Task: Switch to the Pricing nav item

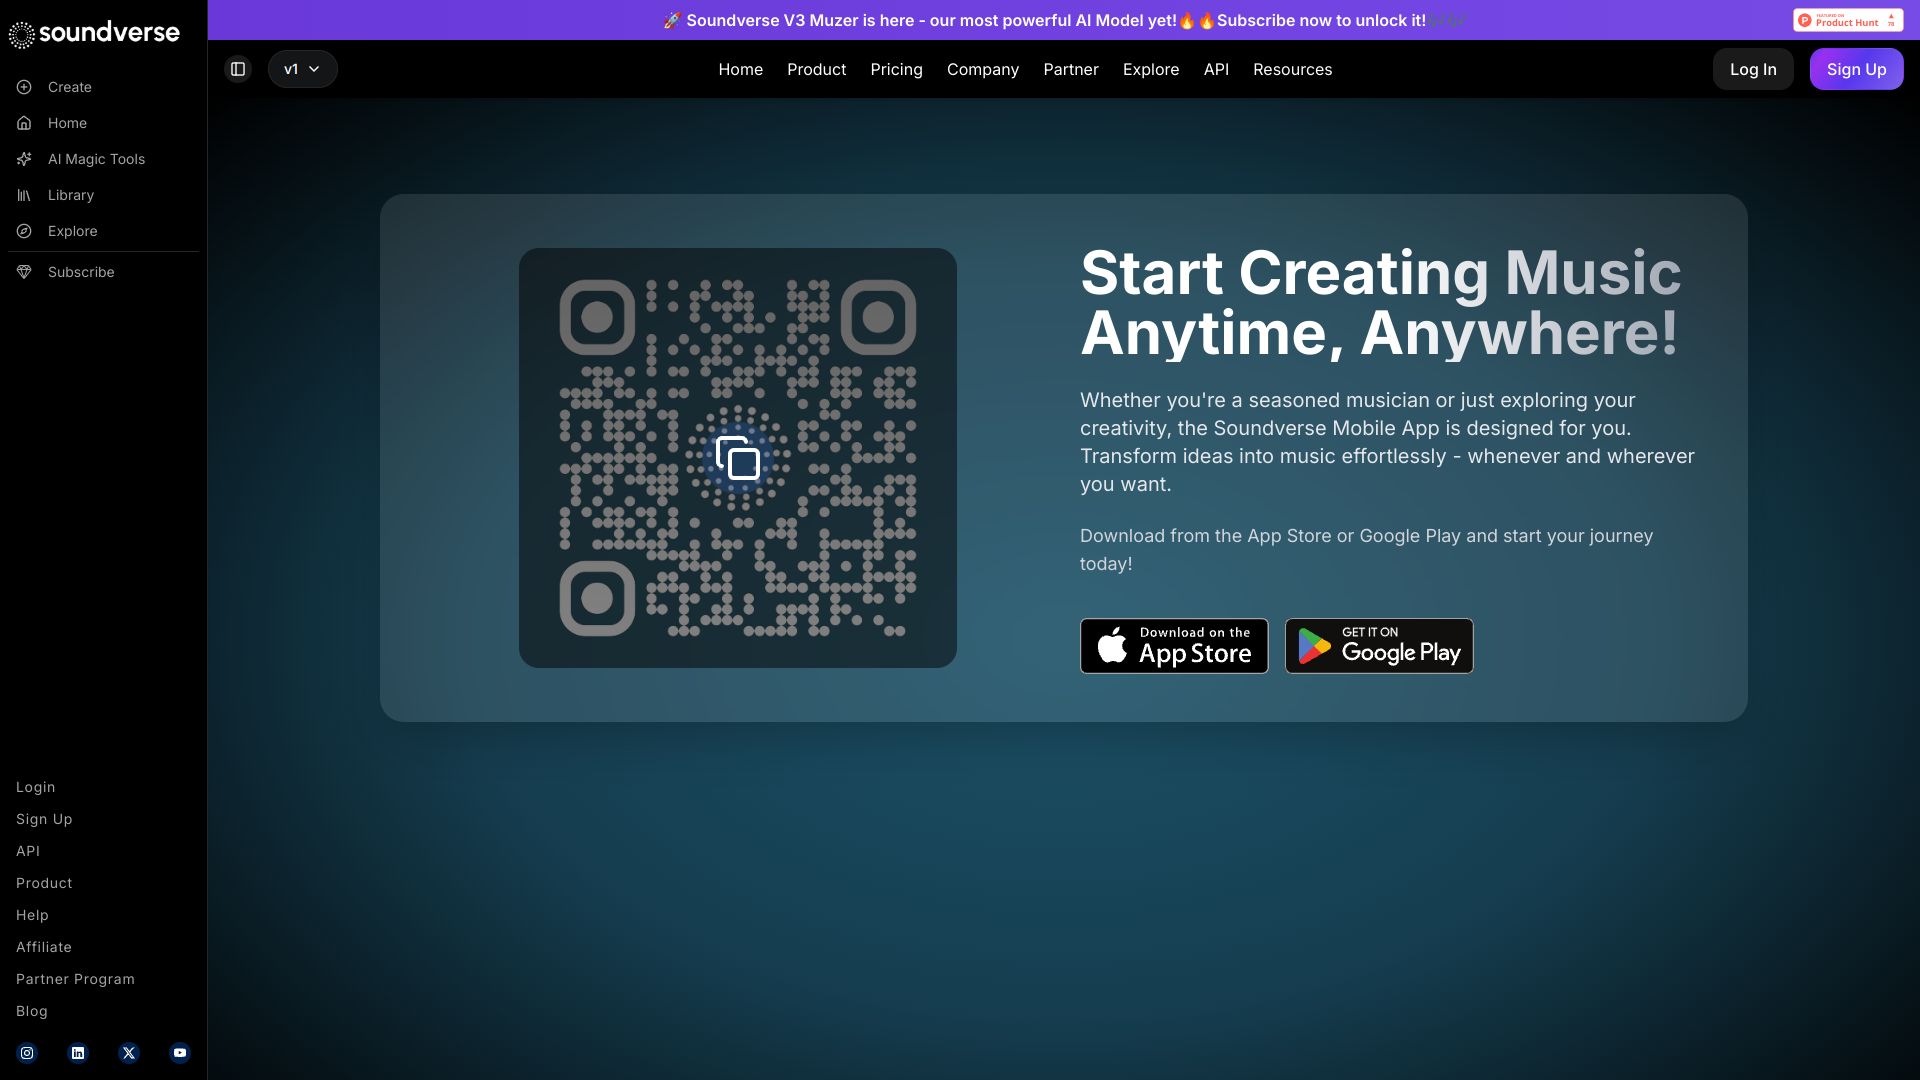Action: point(896,69)
